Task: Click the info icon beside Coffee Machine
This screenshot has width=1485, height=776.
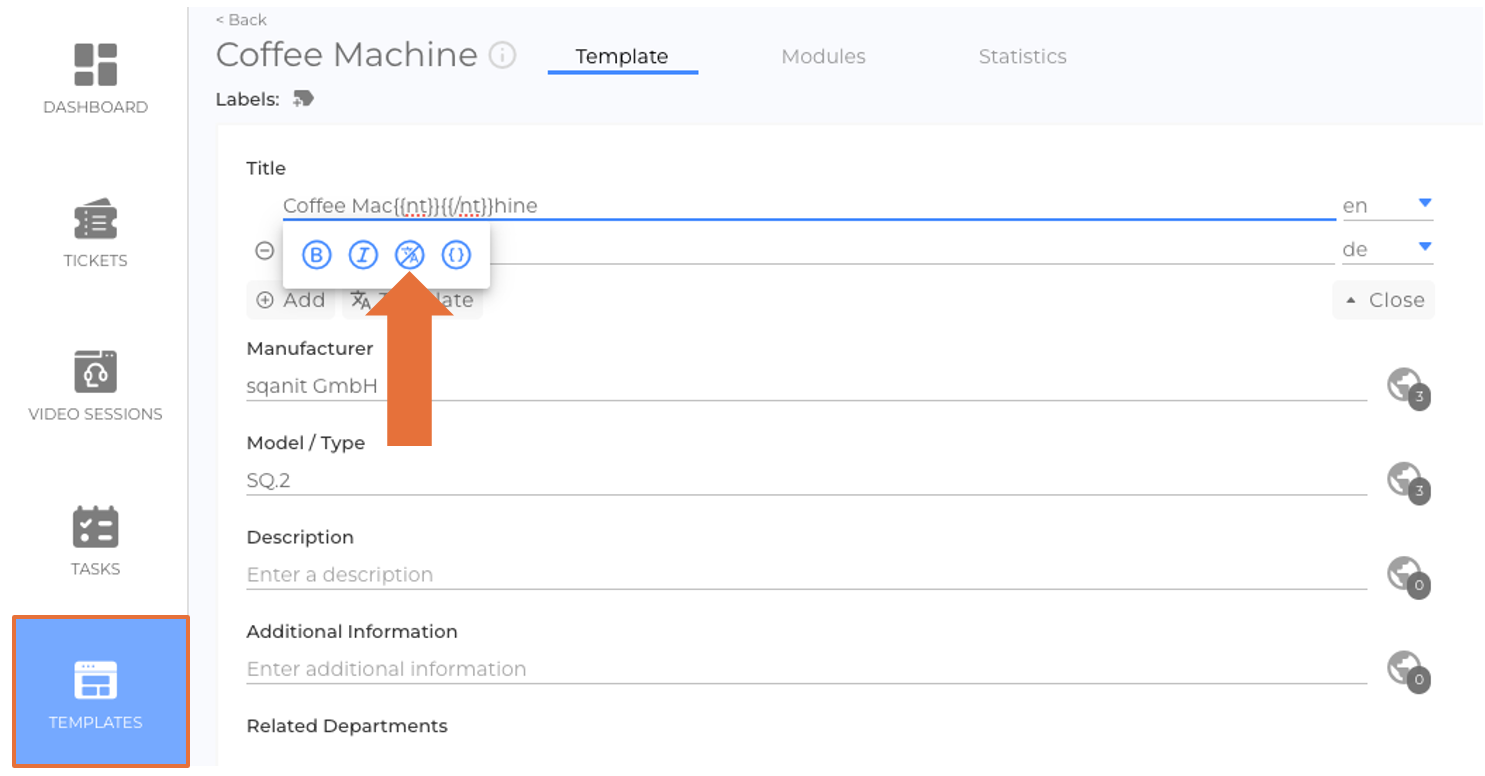Action: (502, 55)
